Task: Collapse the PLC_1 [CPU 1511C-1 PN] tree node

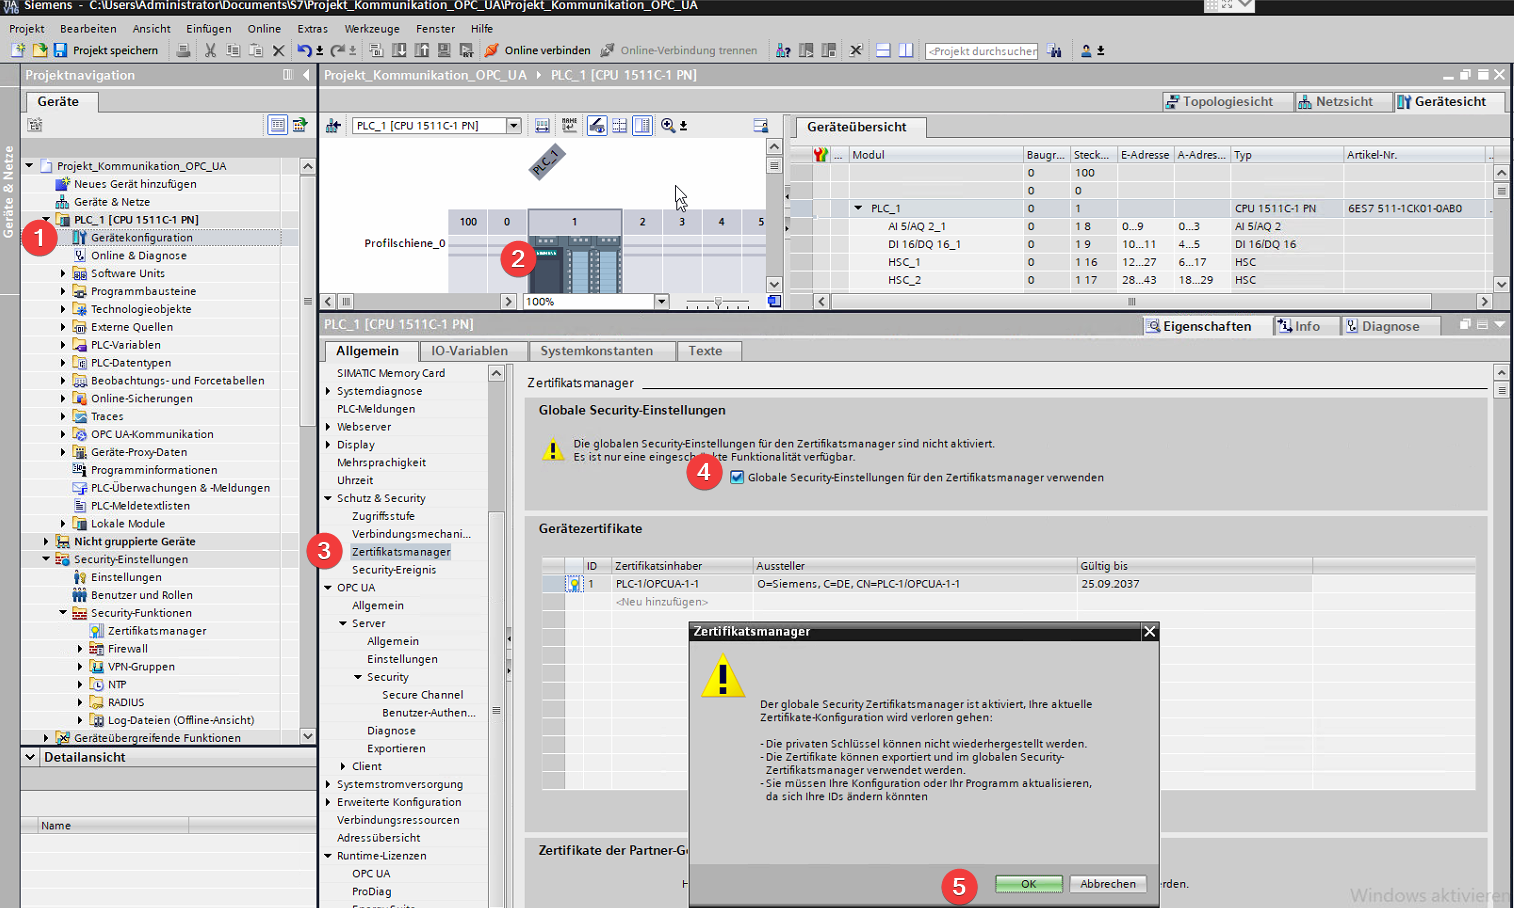Action: [x=46, y=219]
